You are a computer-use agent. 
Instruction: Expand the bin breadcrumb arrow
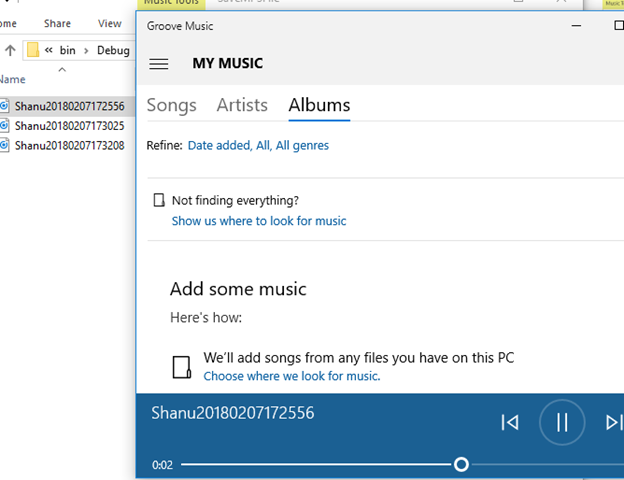[86, 51]
